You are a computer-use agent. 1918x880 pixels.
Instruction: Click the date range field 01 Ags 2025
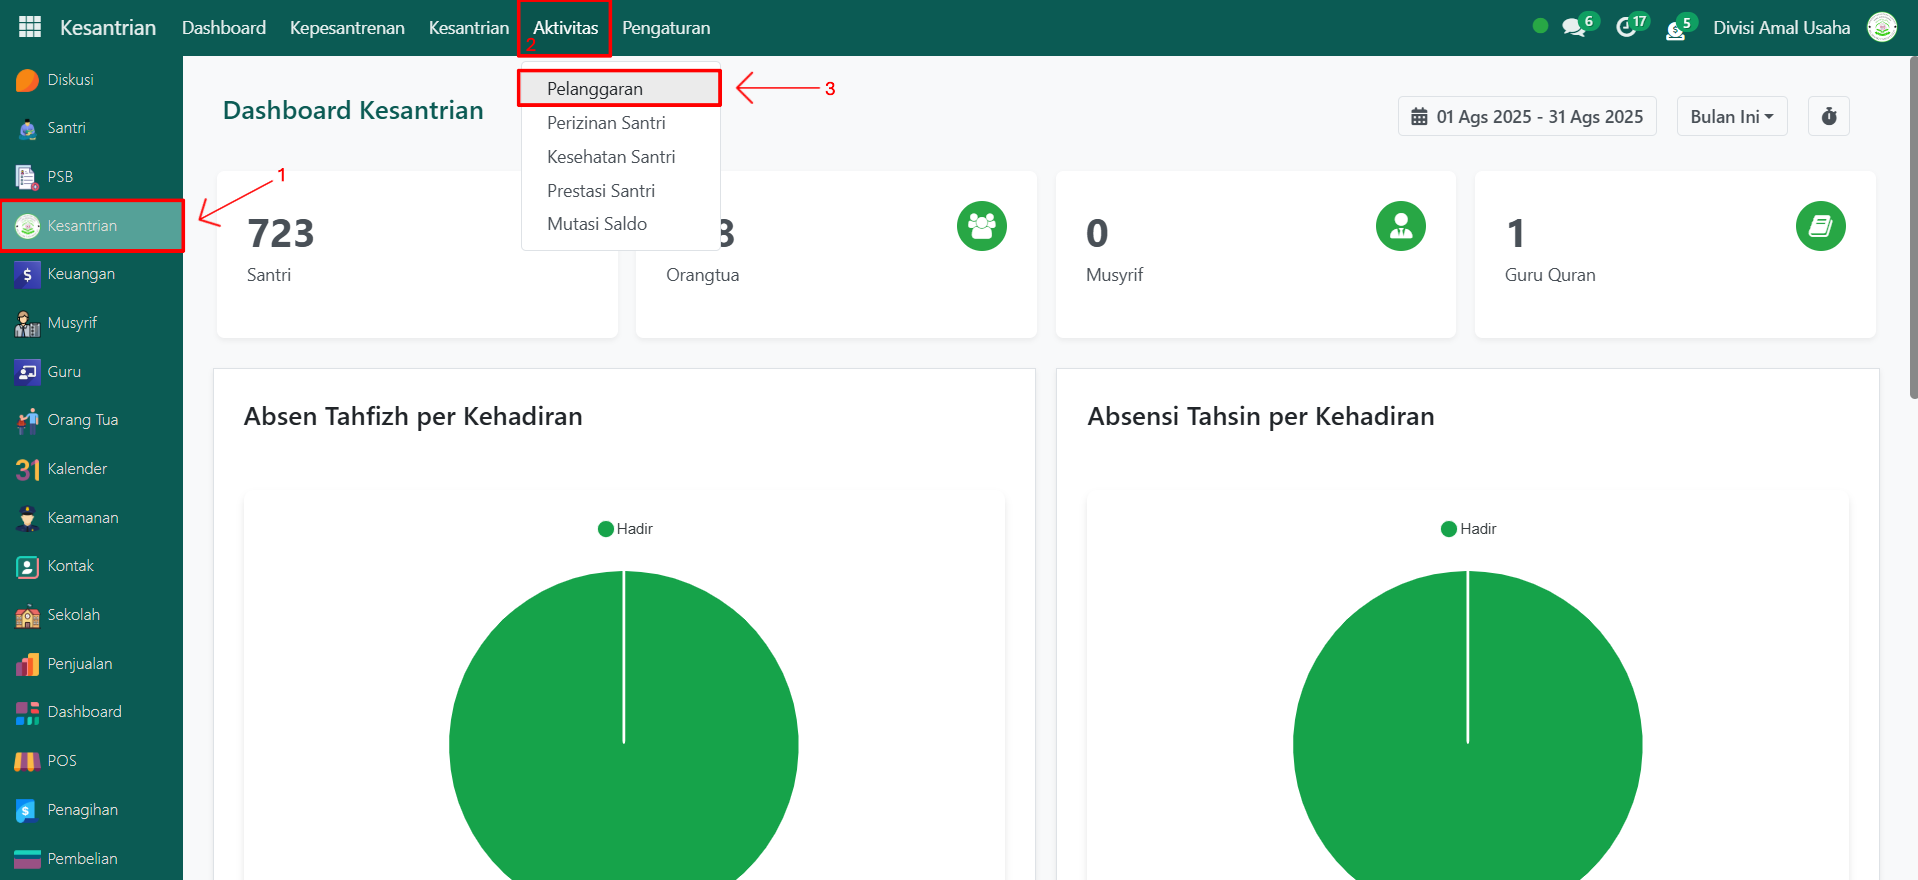[1527, 116]
